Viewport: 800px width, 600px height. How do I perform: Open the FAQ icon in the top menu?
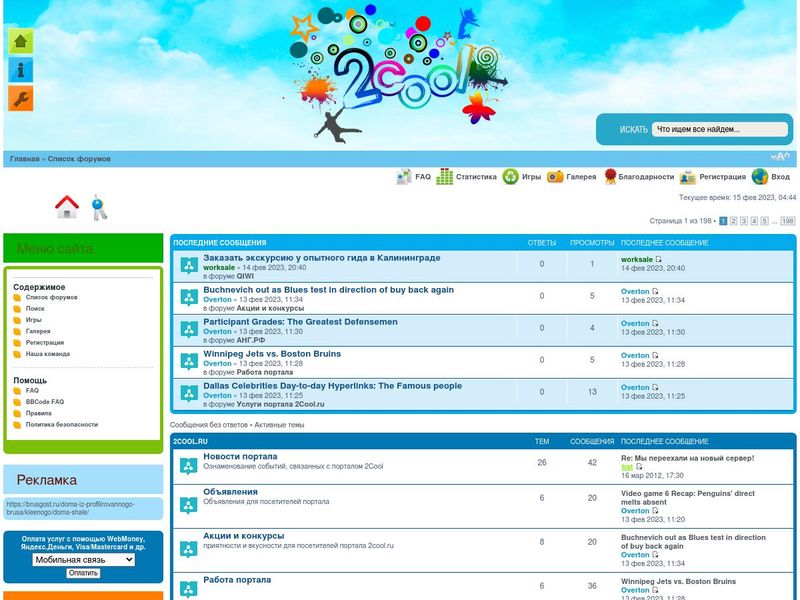click(404, 177)
